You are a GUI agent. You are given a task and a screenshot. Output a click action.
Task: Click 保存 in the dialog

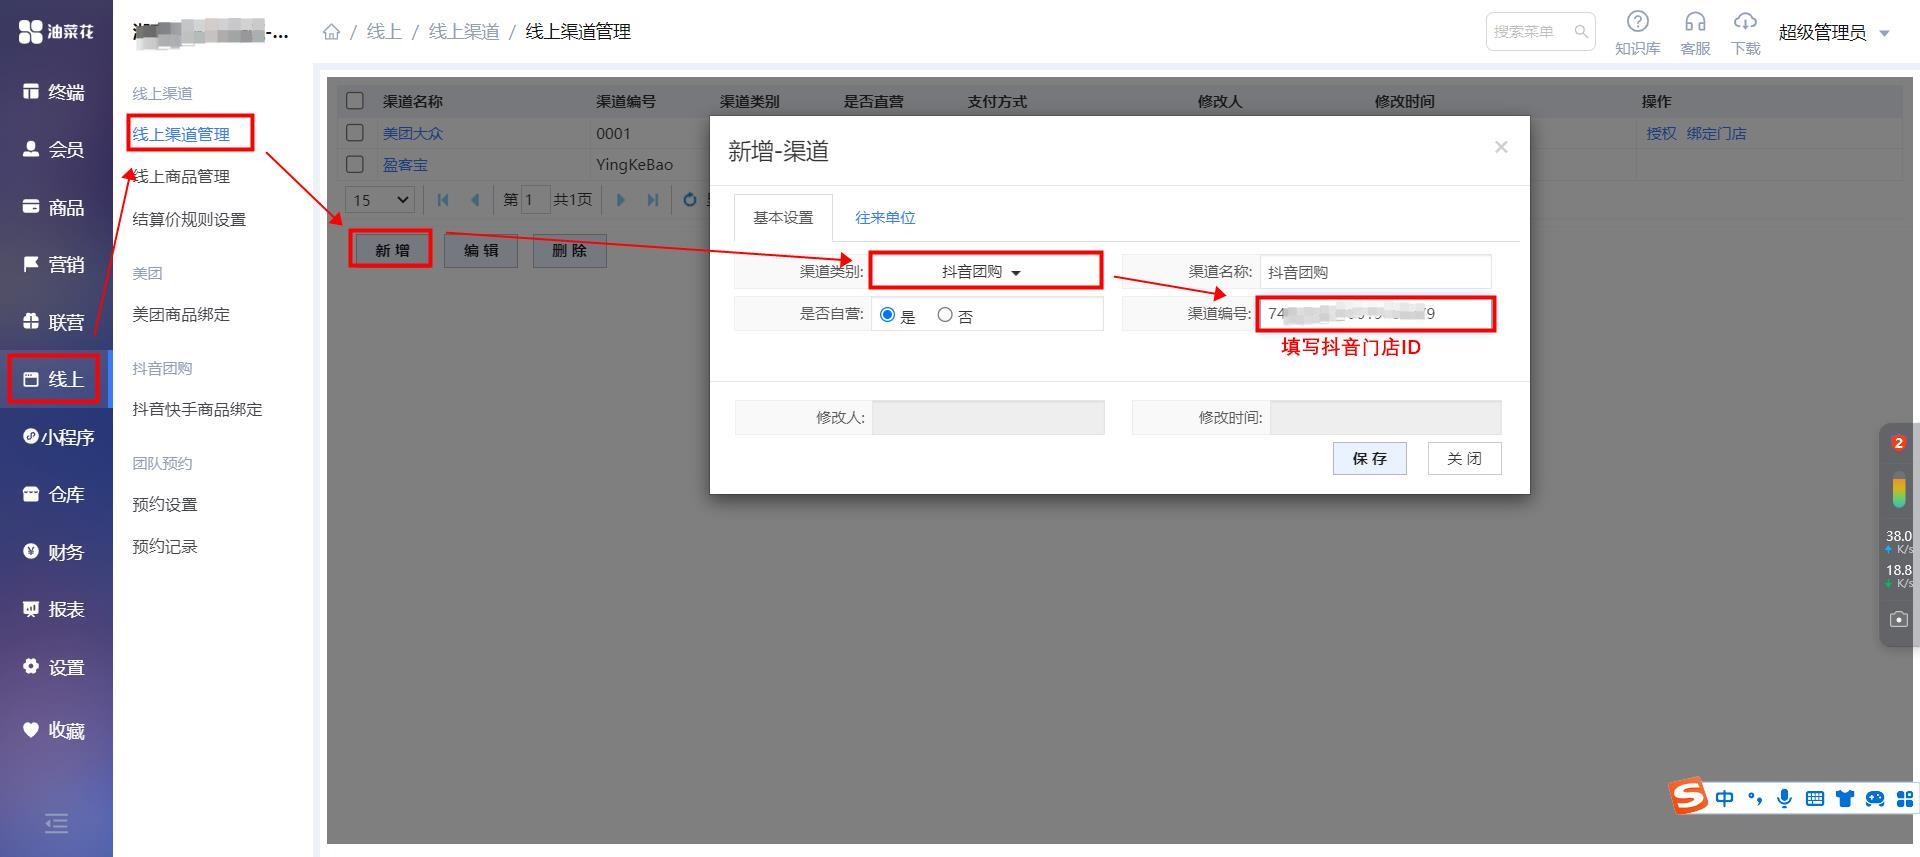point(1370,458)
